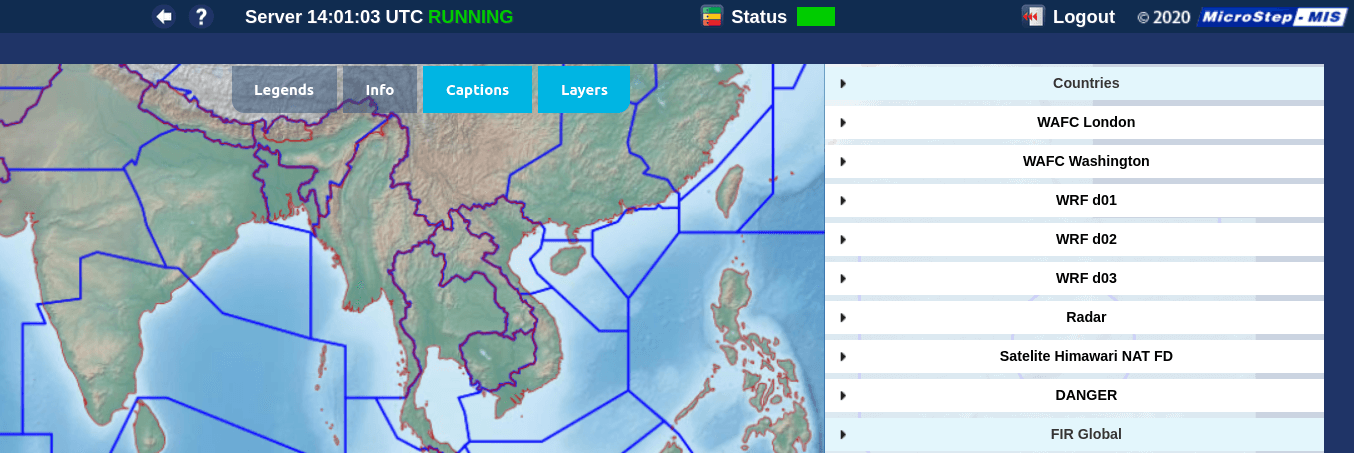Select the WRF d01 layer entry
1354x453 pixels.
(1085, 200)
